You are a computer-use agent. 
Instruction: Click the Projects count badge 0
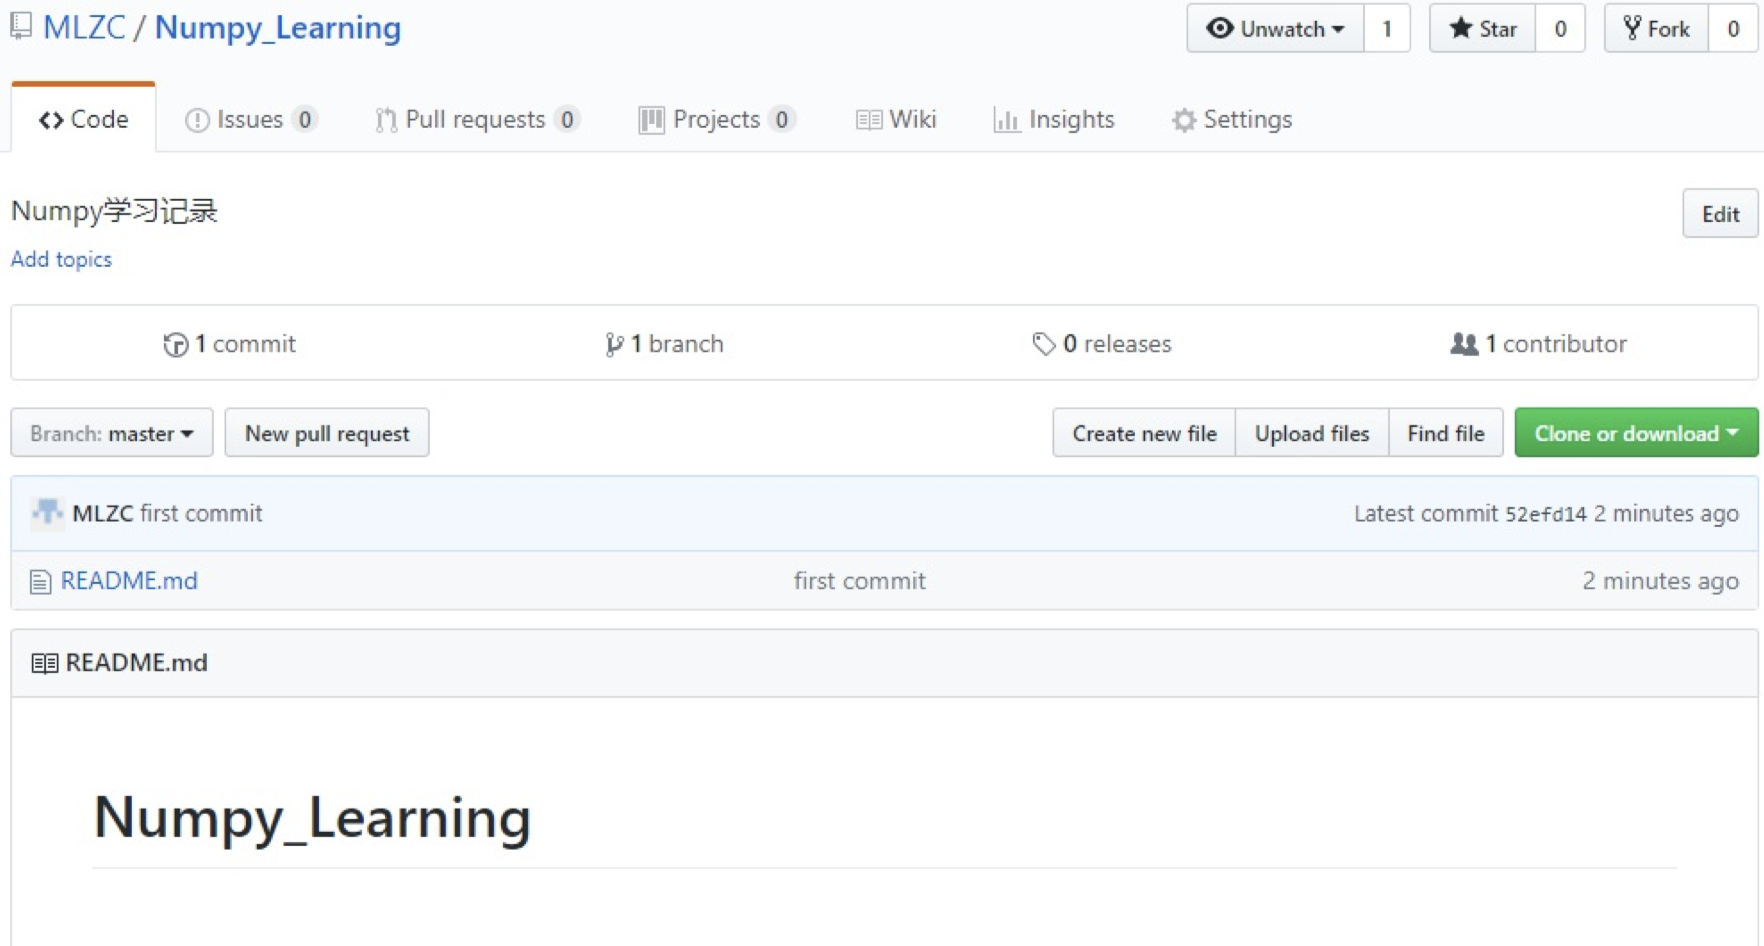782,120
